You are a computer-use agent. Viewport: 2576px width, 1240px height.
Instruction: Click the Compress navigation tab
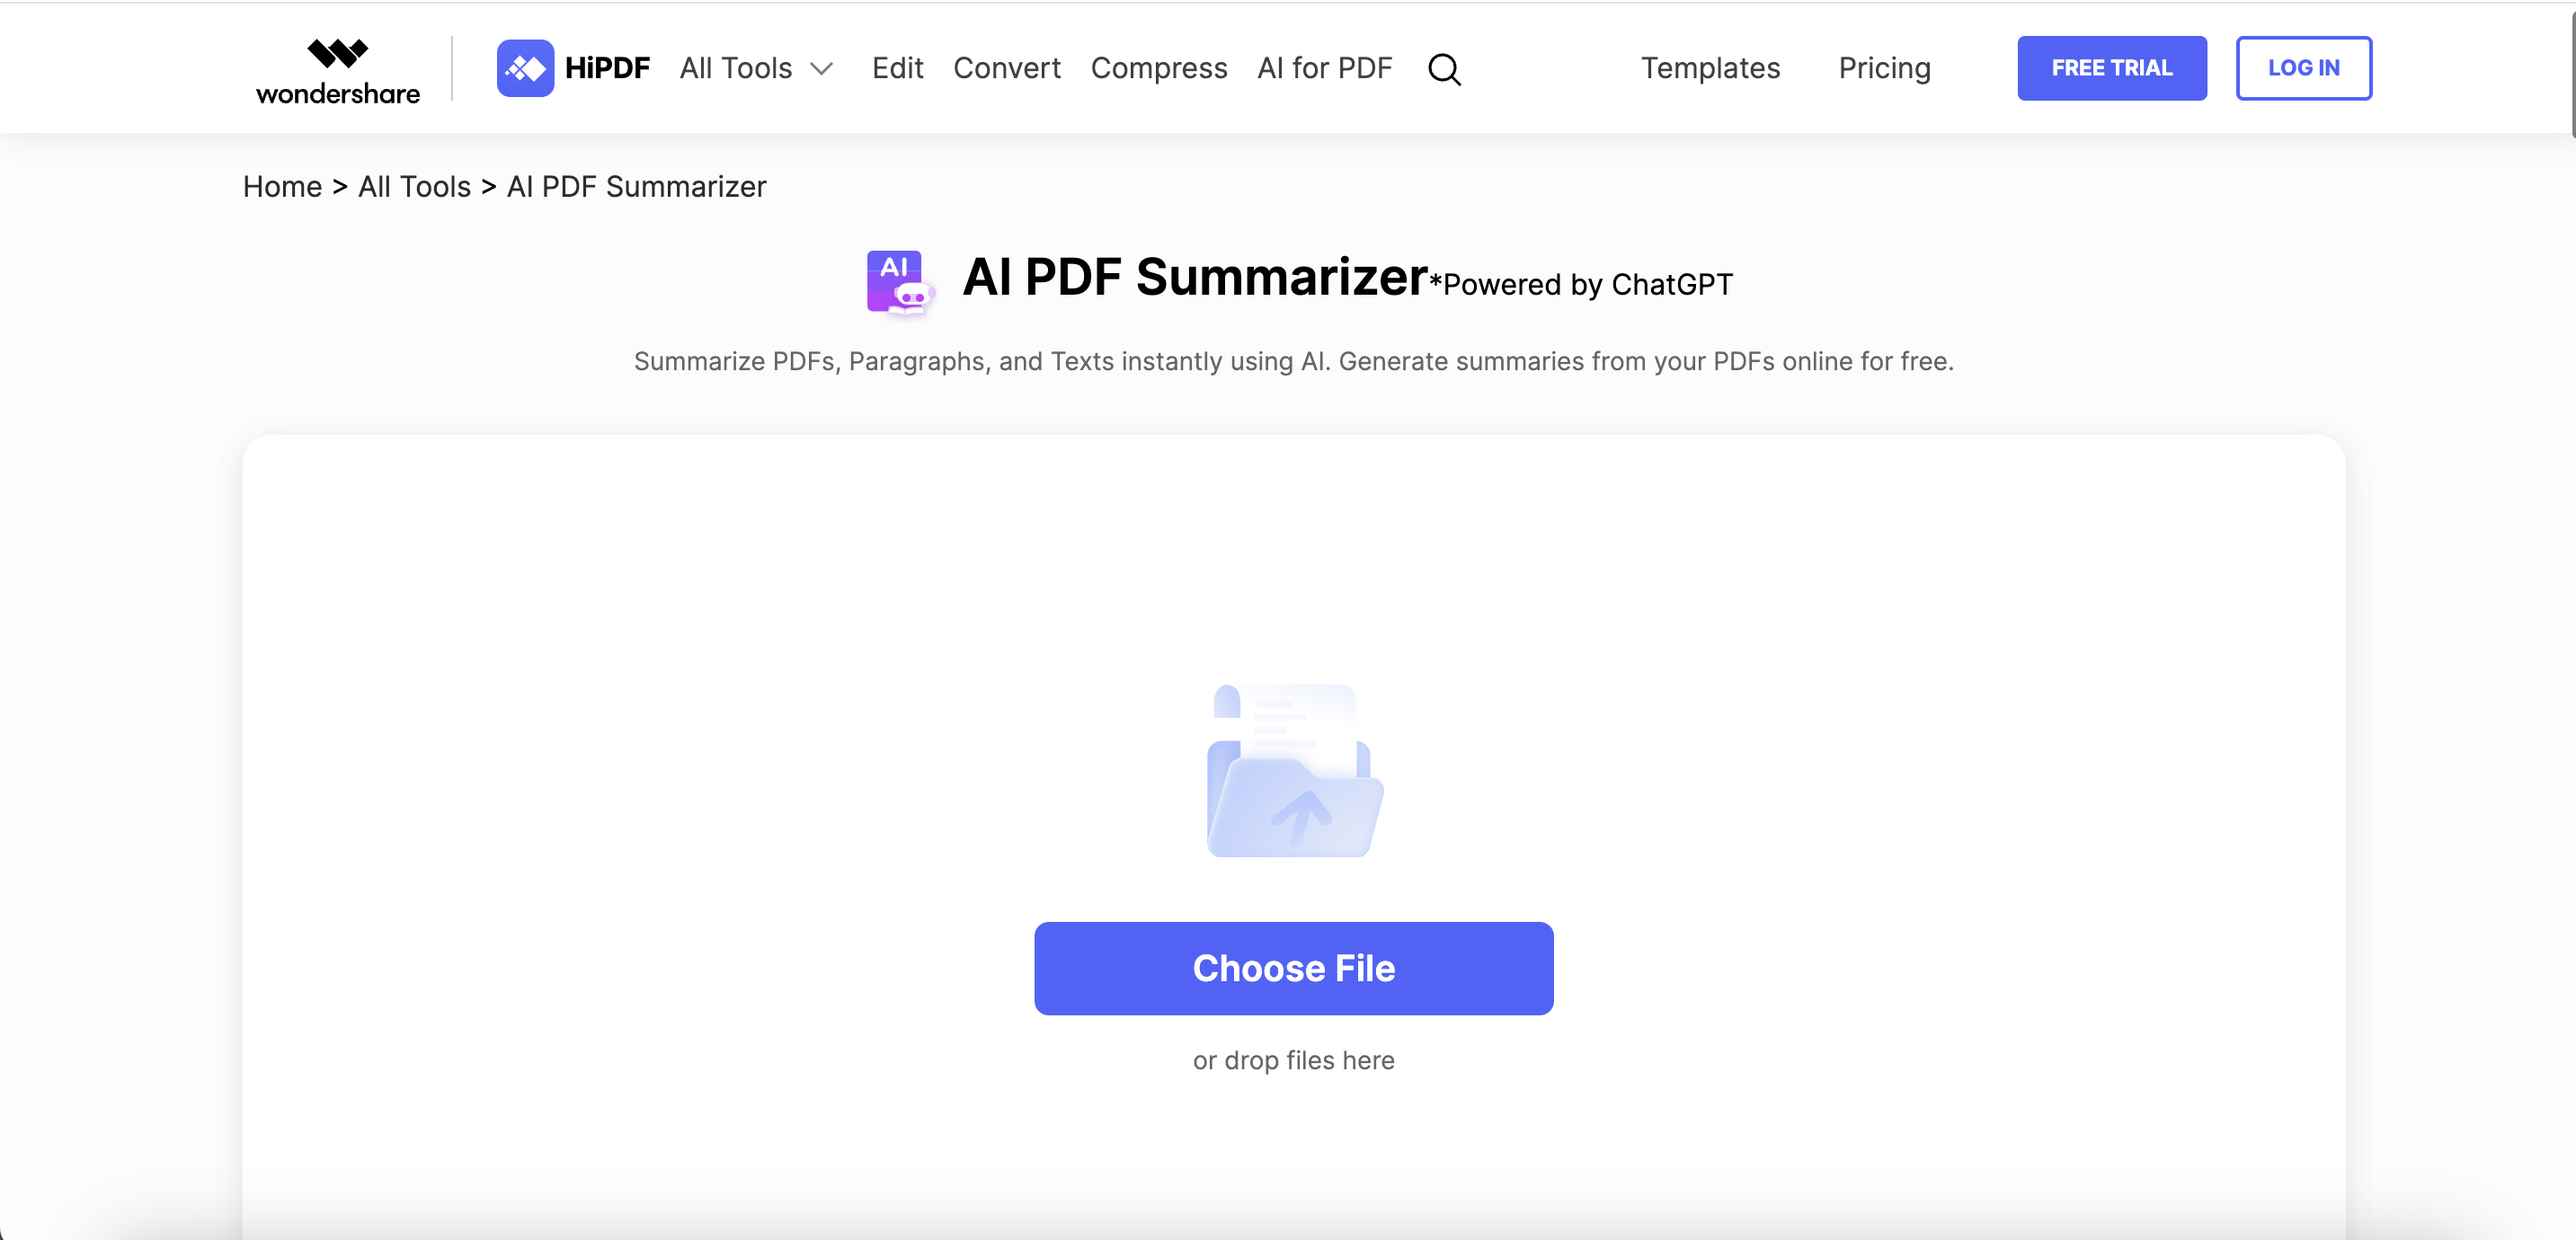[x=1159, y=67]
